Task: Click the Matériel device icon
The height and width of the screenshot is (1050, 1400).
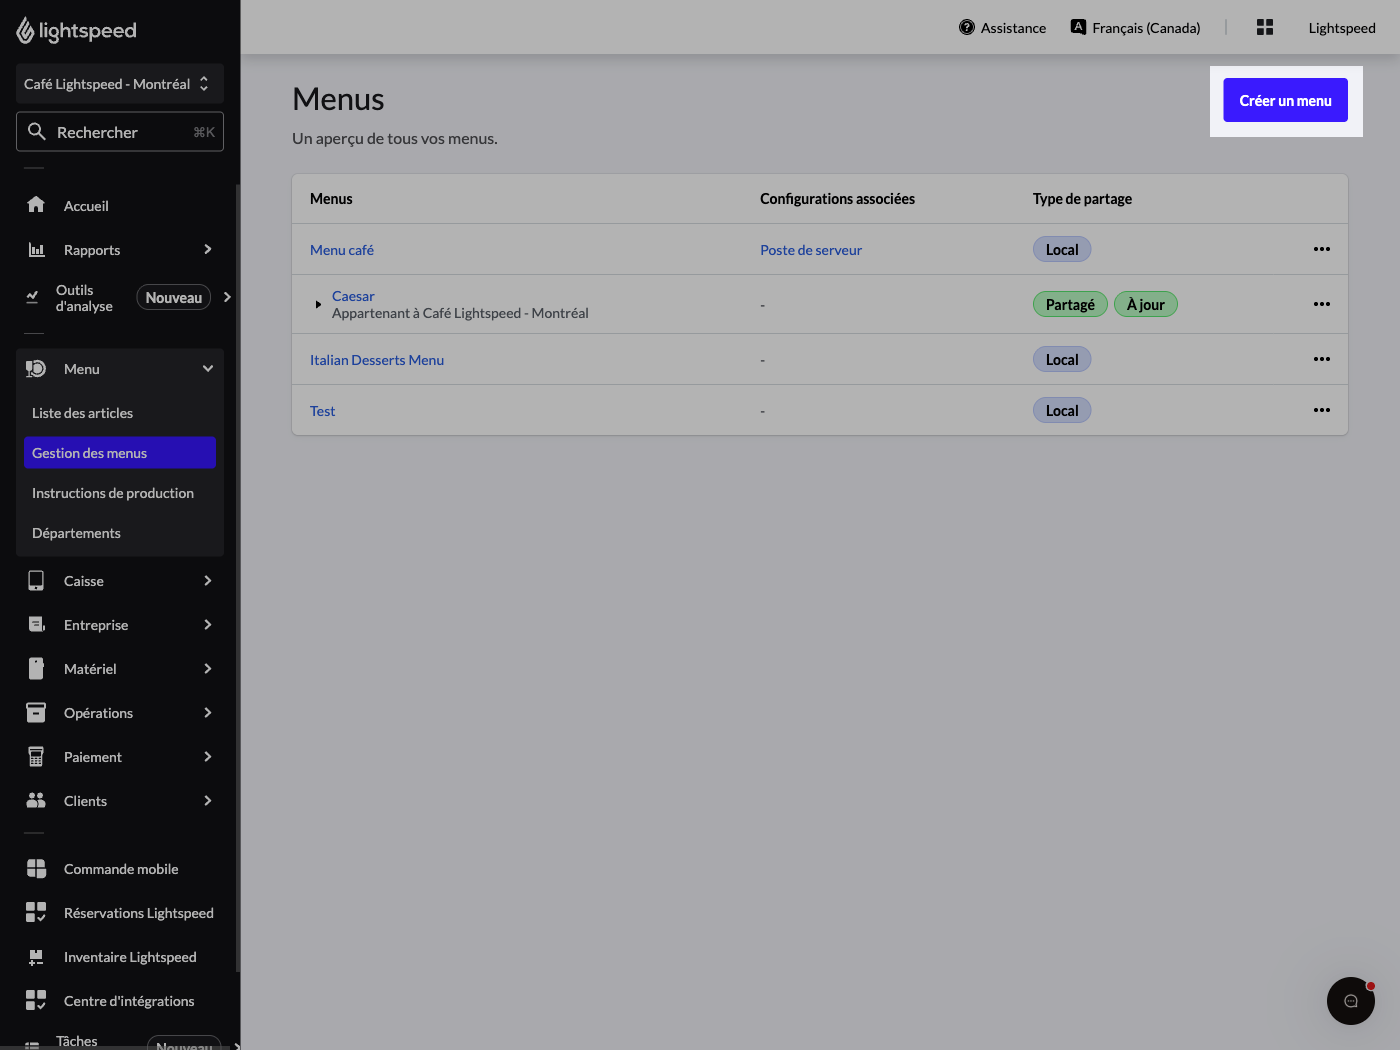Action: point(36,669)
